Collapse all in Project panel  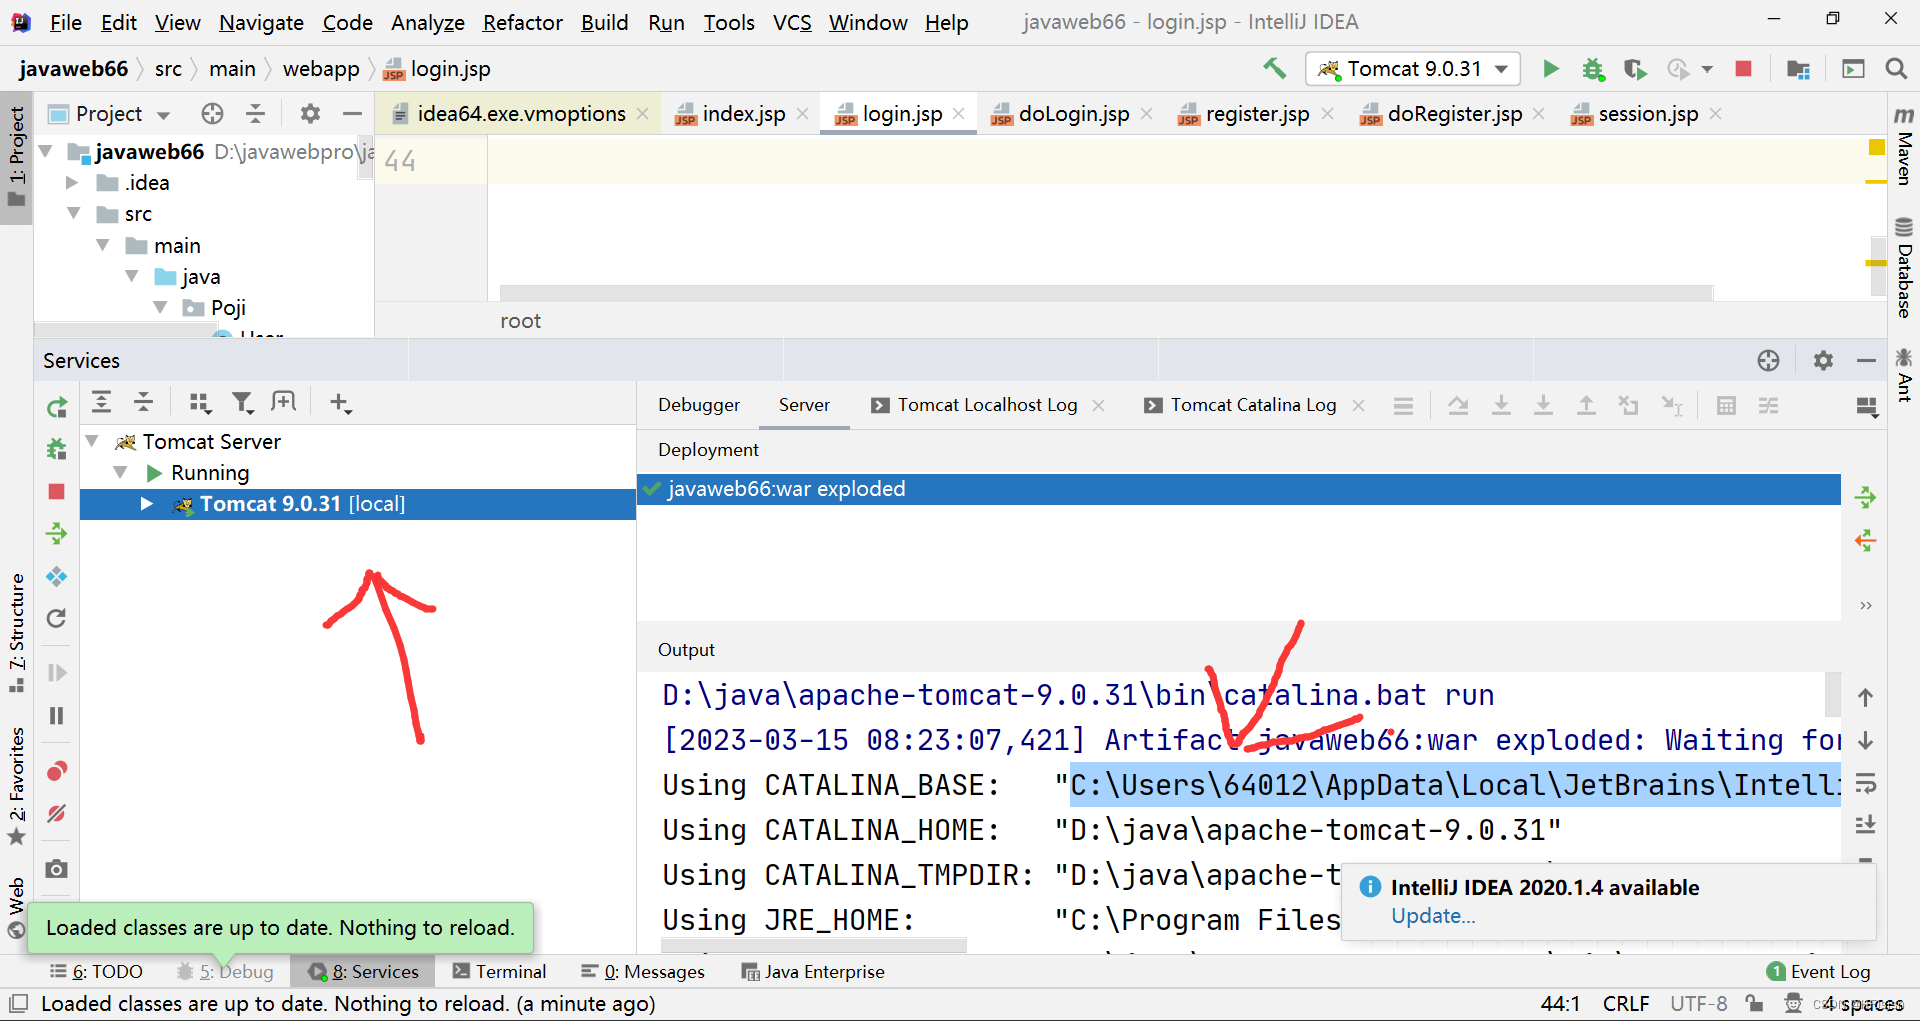(x=256, y=114)
